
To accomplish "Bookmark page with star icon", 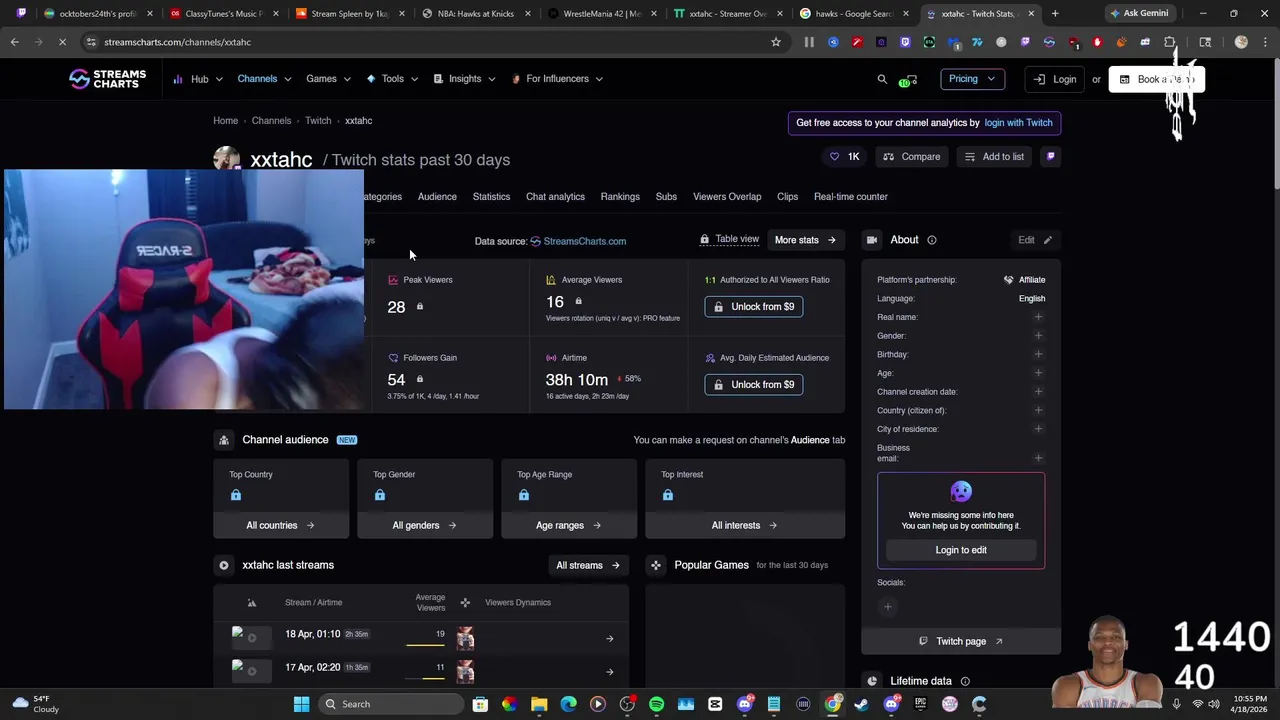I will point(775,42).
